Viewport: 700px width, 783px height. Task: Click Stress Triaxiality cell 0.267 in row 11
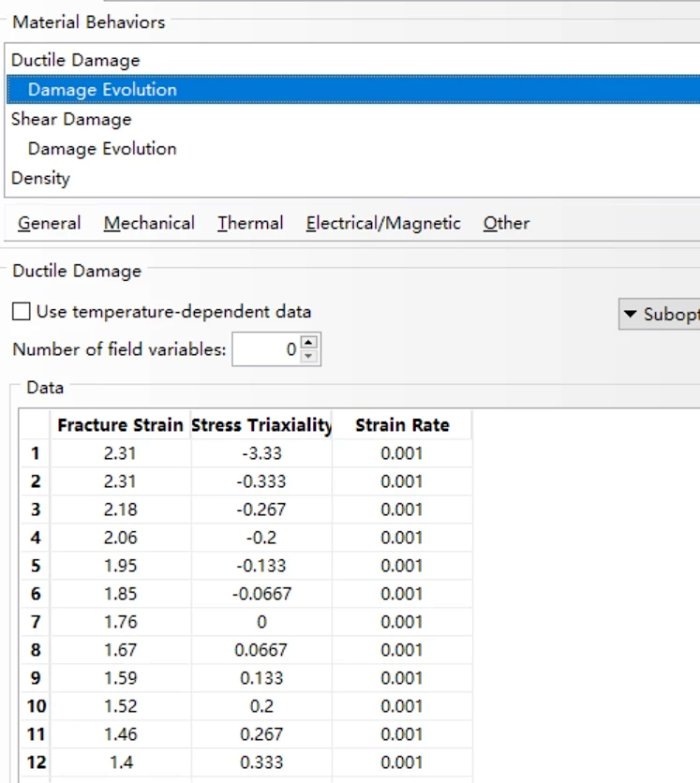261,734
